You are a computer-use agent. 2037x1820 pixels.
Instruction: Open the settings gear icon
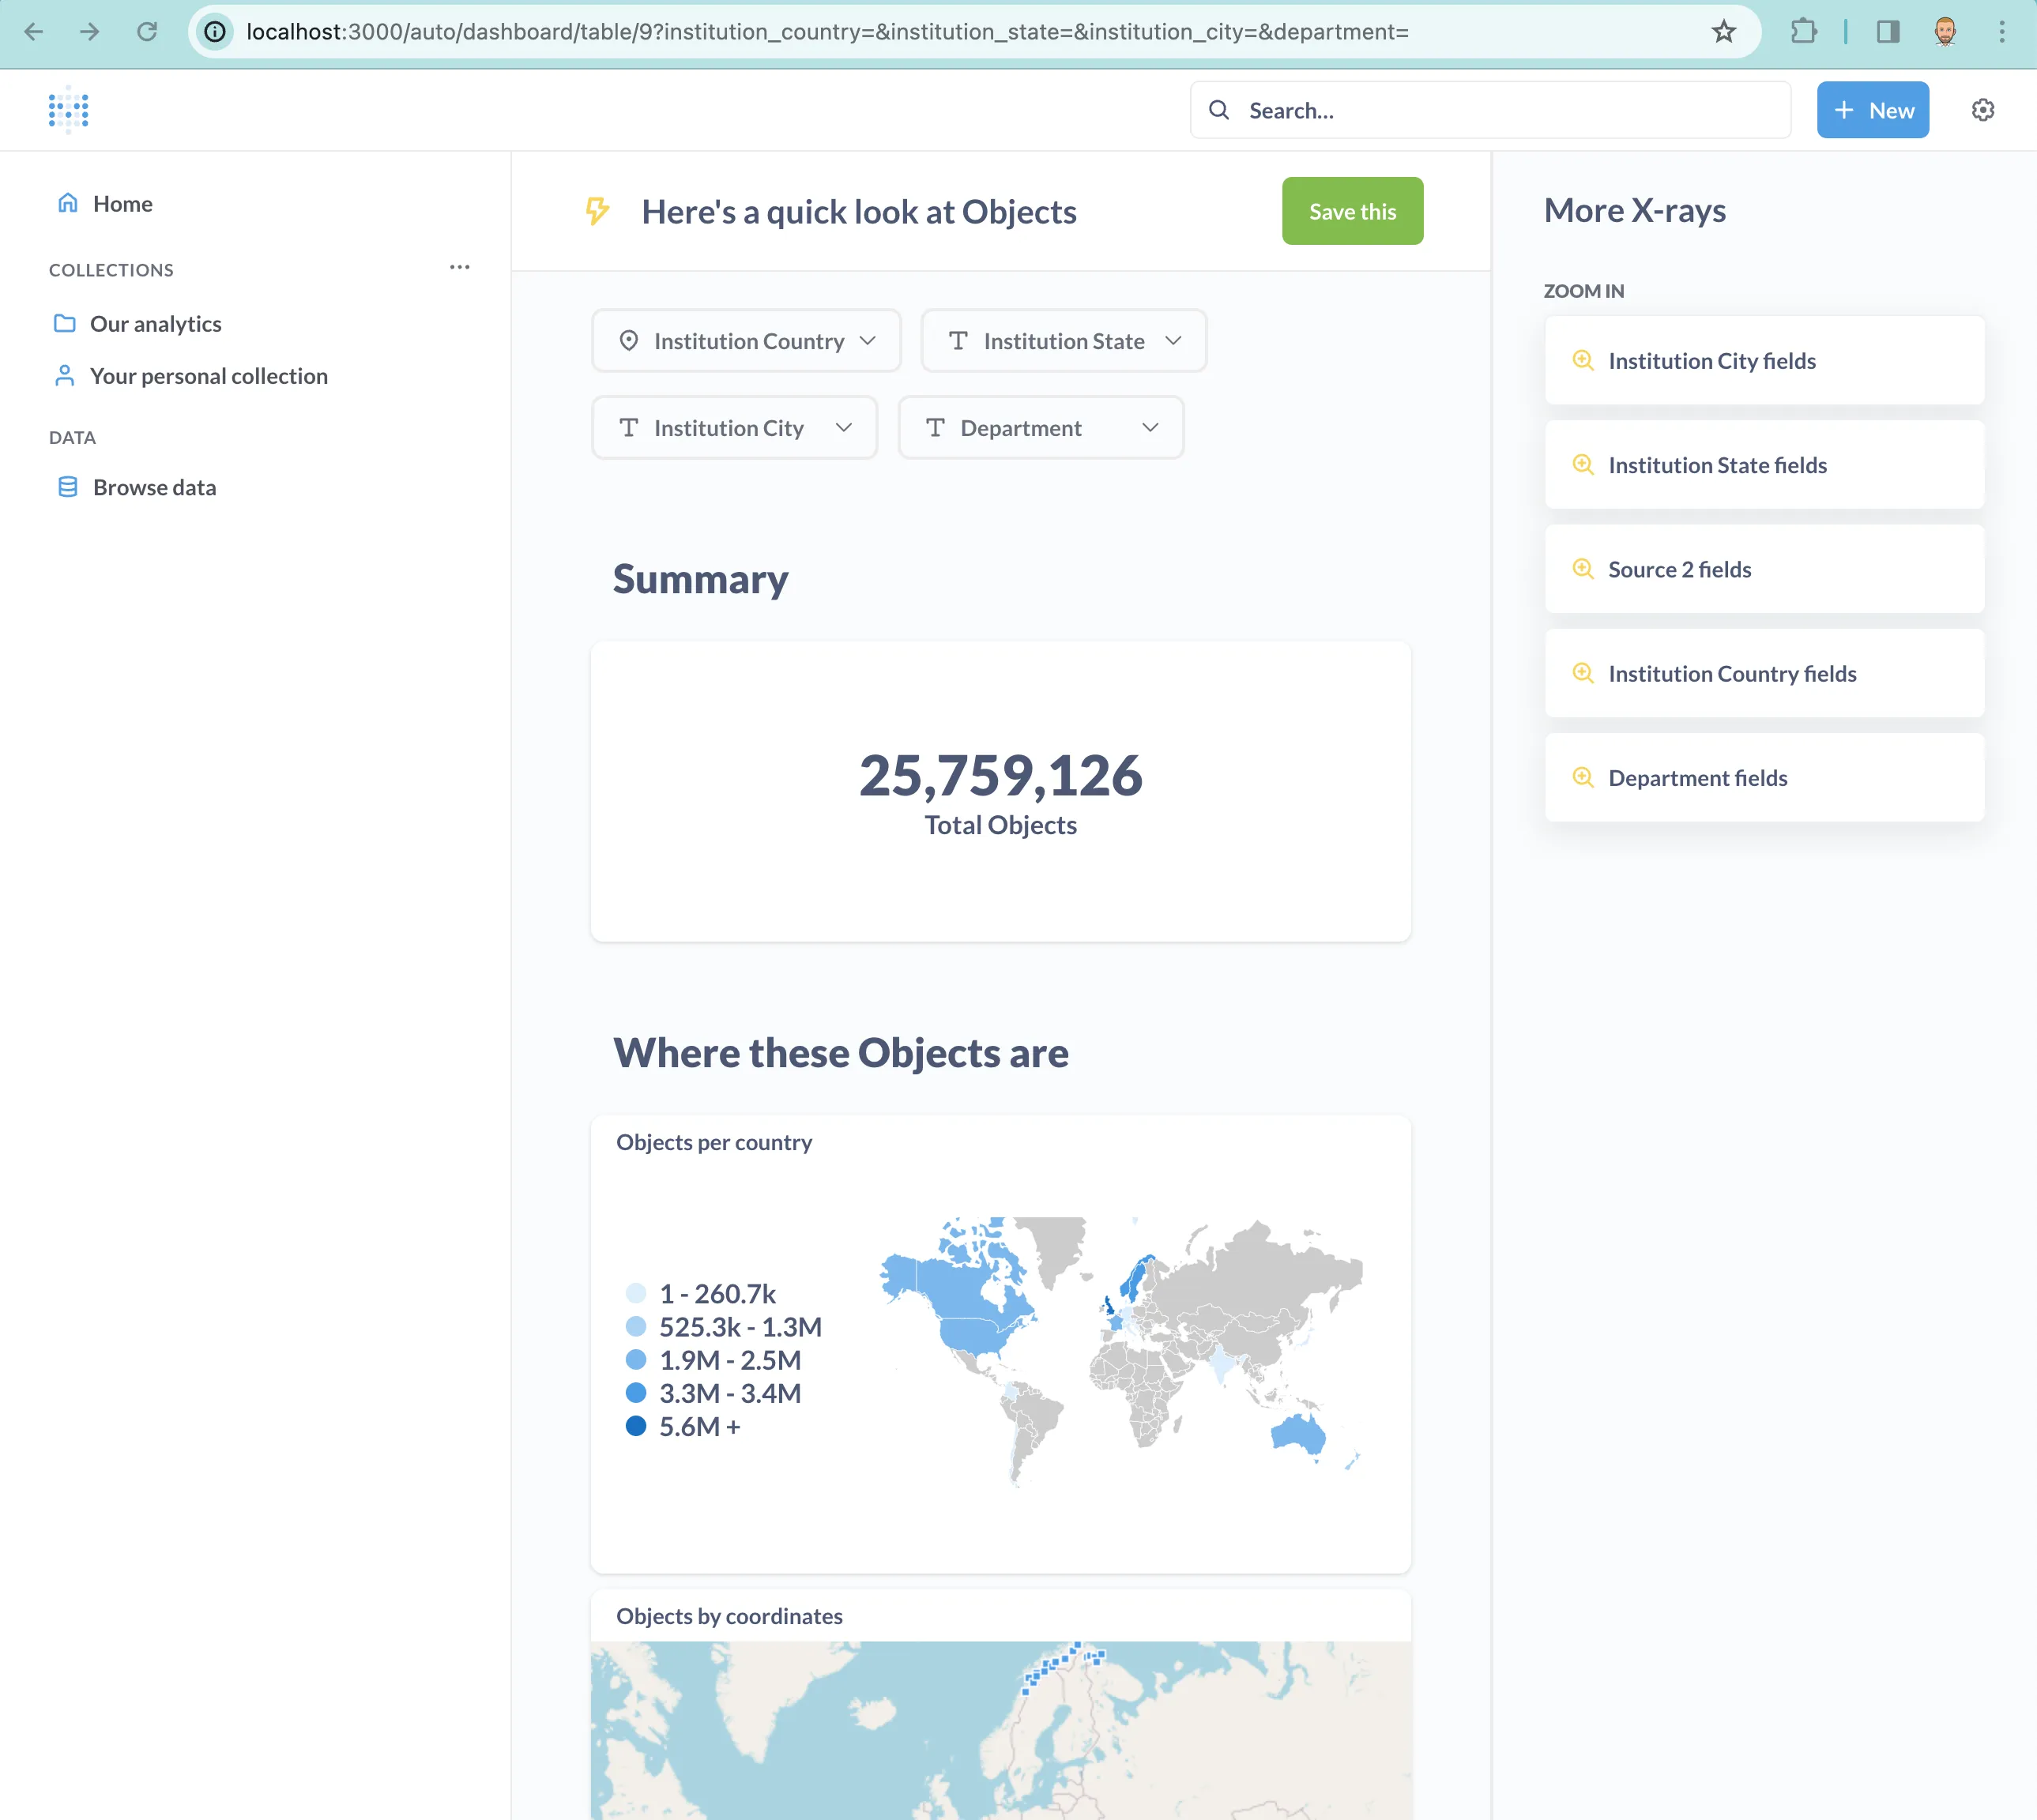1982,110
